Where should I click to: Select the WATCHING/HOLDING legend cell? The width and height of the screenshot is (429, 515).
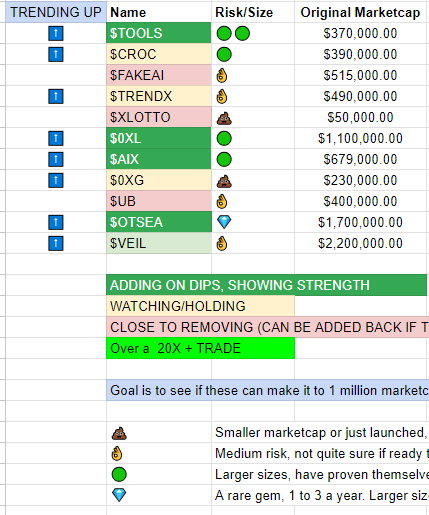click(200, 306)
